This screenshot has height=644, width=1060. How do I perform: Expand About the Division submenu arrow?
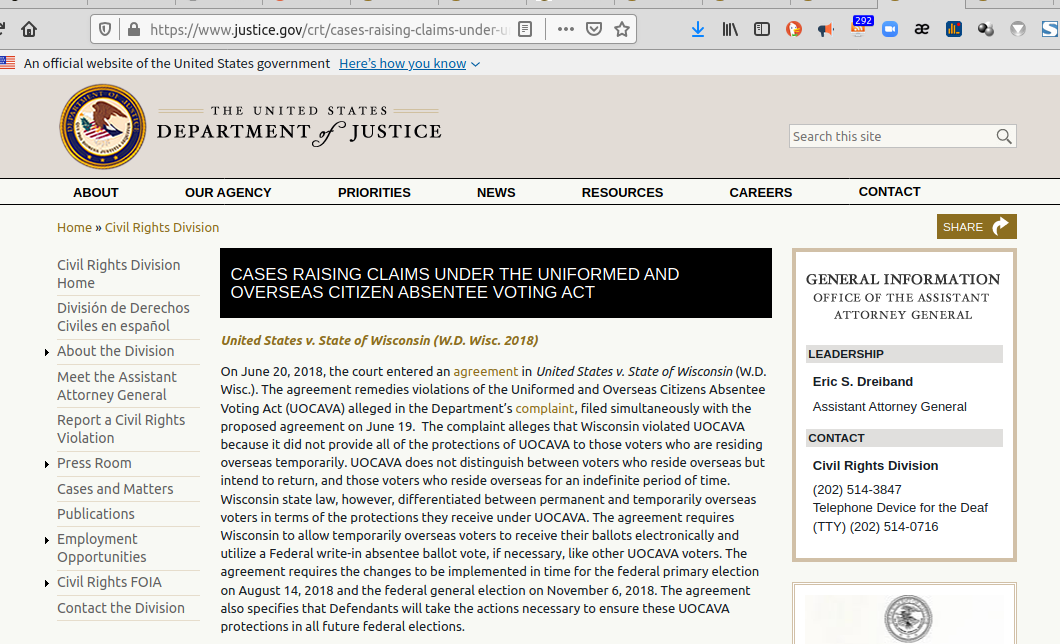click(x=47, y=352)
